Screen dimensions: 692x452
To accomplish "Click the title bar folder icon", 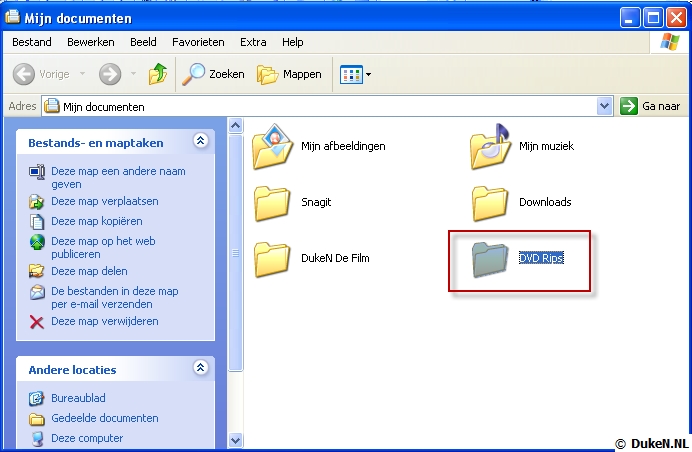I will pos(12,17).
